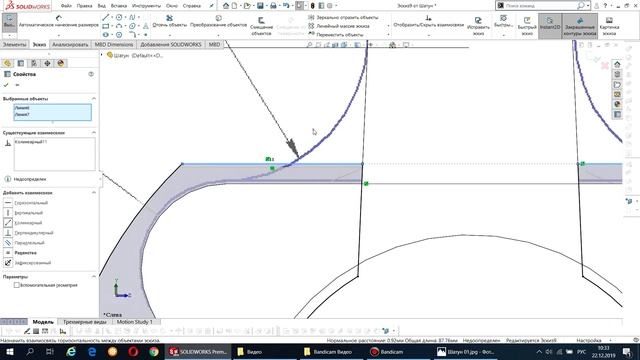
Task: Click Display/Hide Relations icon
Action: tap(428, 18)
